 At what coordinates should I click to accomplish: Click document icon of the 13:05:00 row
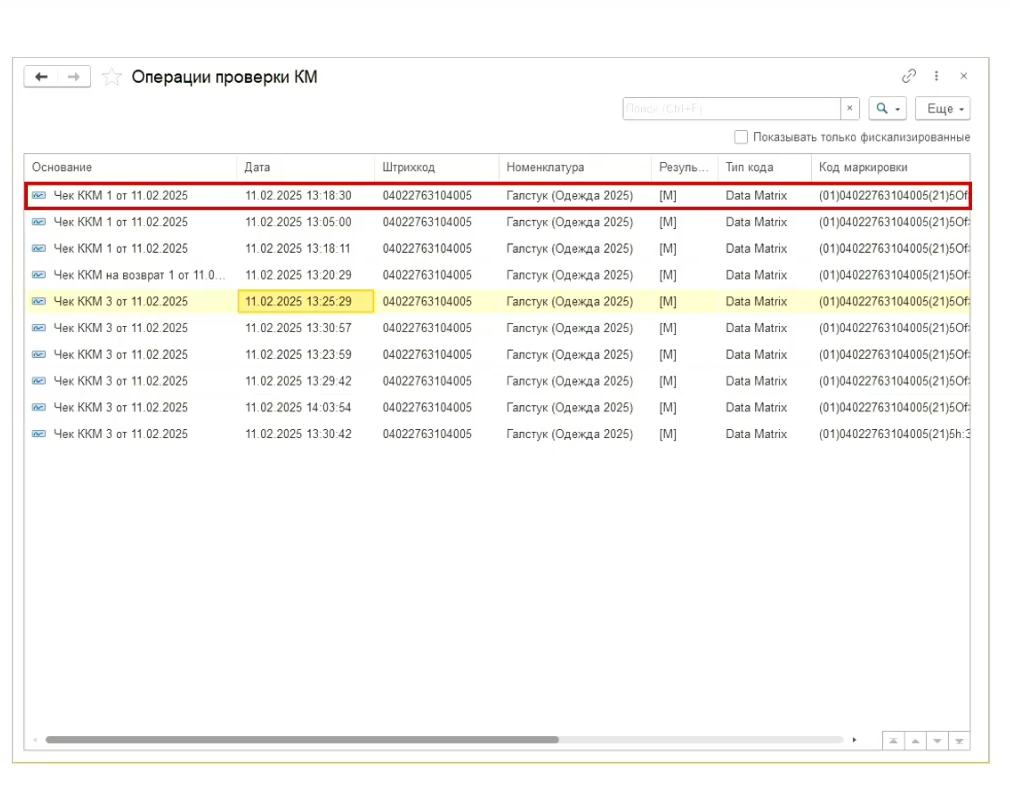pos(39,222)
